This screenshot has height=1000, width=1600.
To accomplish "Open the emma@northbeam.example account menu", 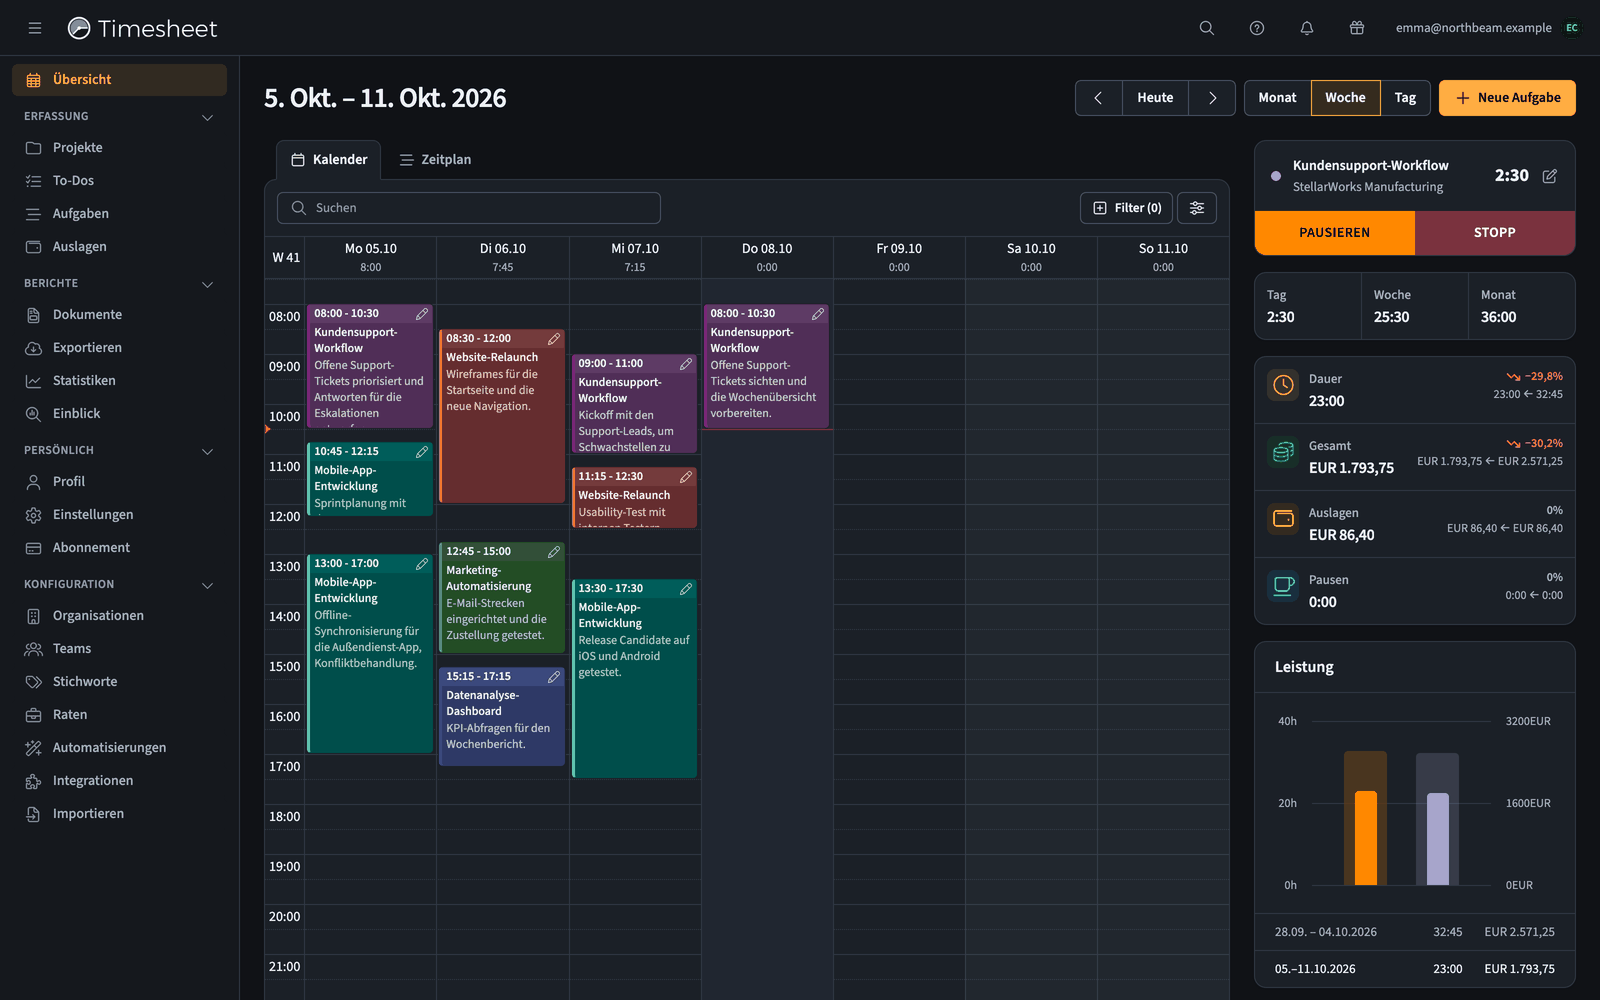I will [1487, 28].
